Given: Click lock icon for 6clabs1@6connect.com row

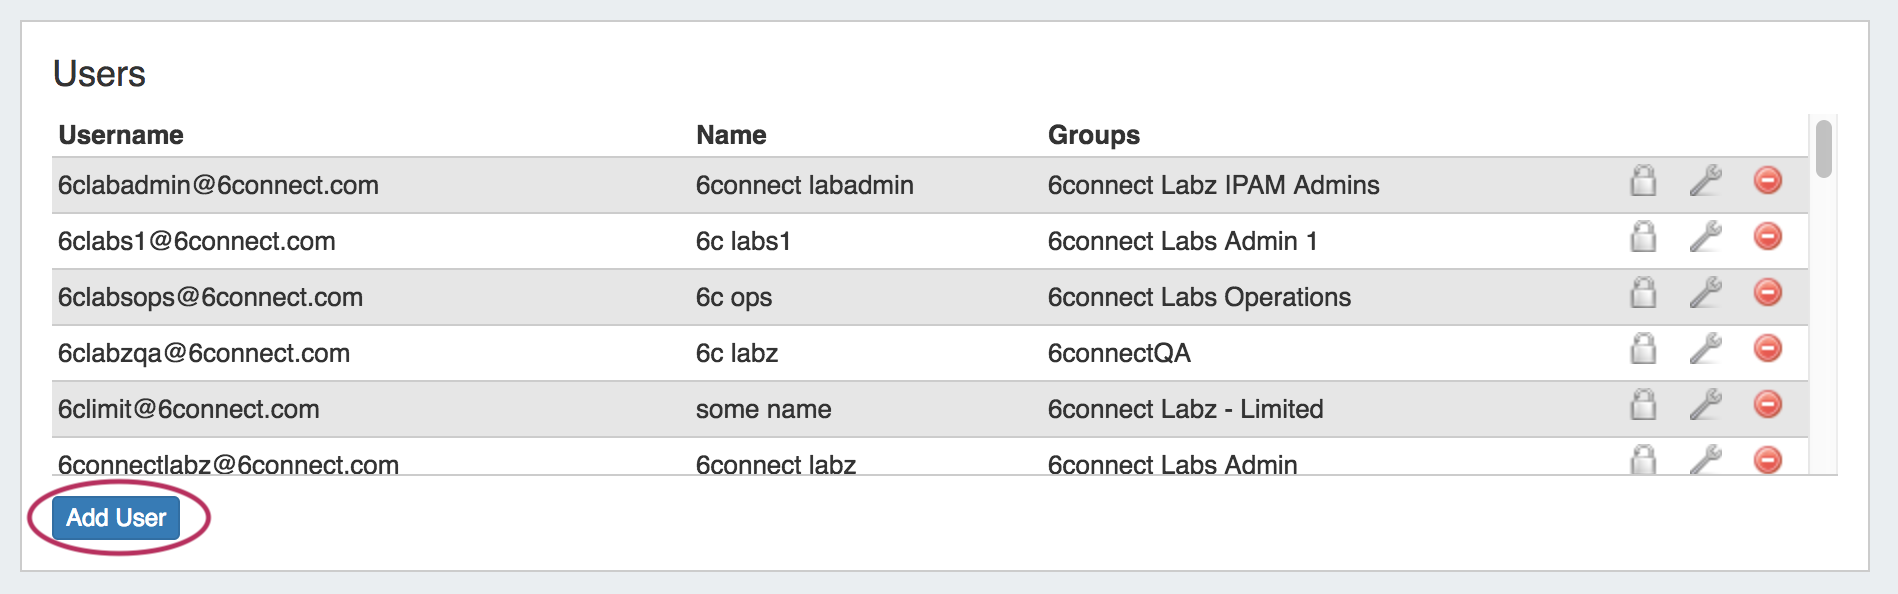Looking at the screenshot, I should tap(1643, 237).
